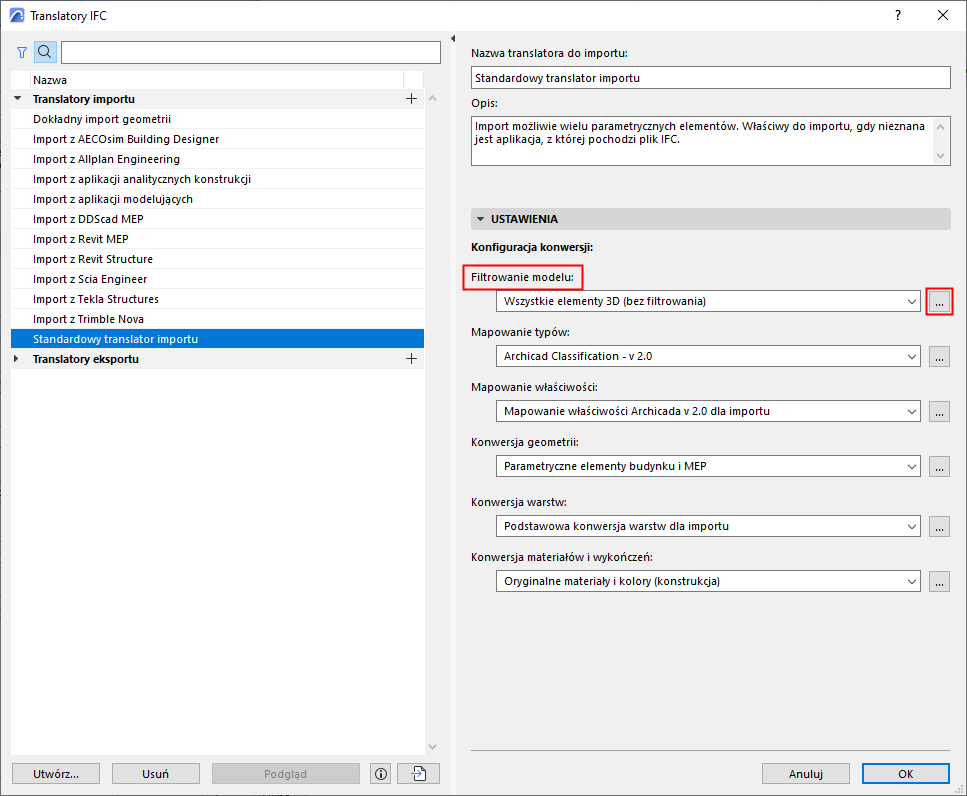967x796 pixels.
Task: Open Mapowanie właściwości options ellipsis button
Action: coord(939,411)
